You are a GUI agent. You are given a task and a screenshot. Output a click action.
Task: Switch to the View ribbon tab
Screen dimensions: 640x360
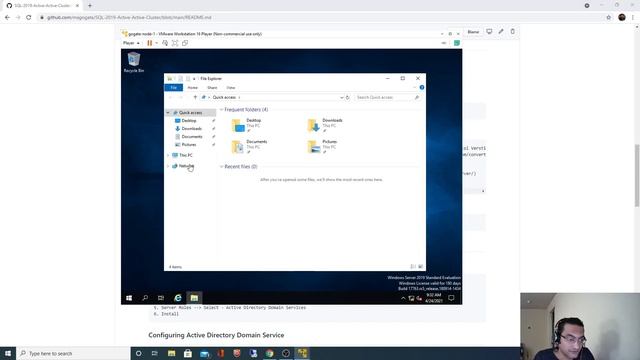(231, 88)
